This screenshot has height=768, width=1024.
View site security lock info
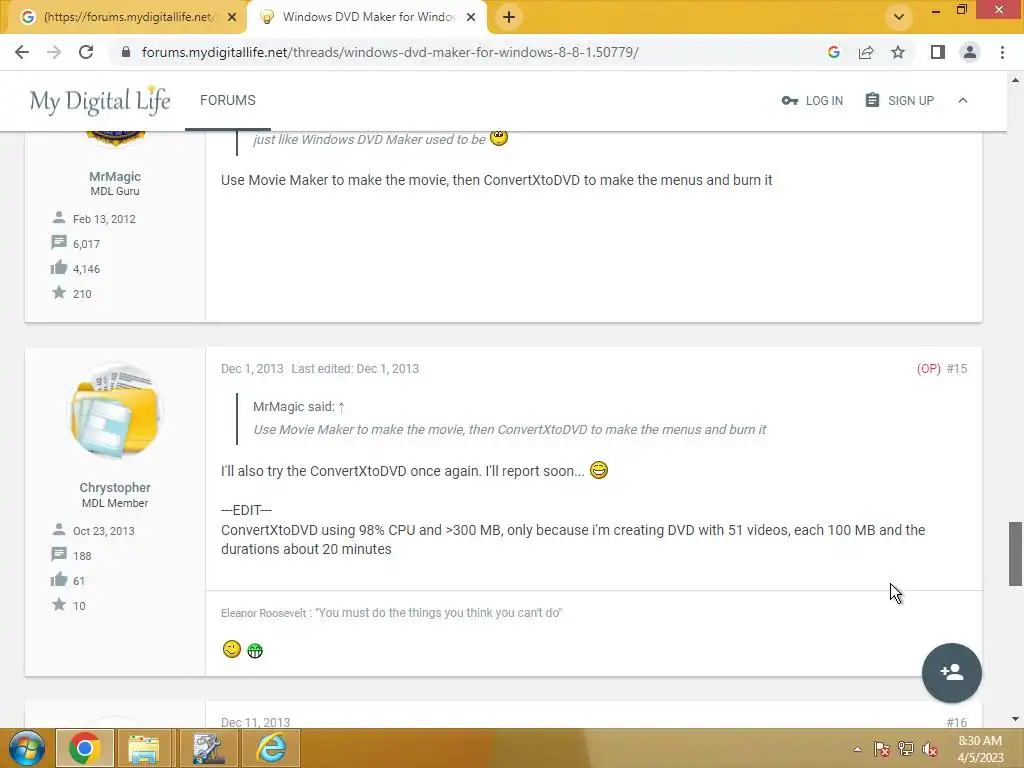[126, 52]
